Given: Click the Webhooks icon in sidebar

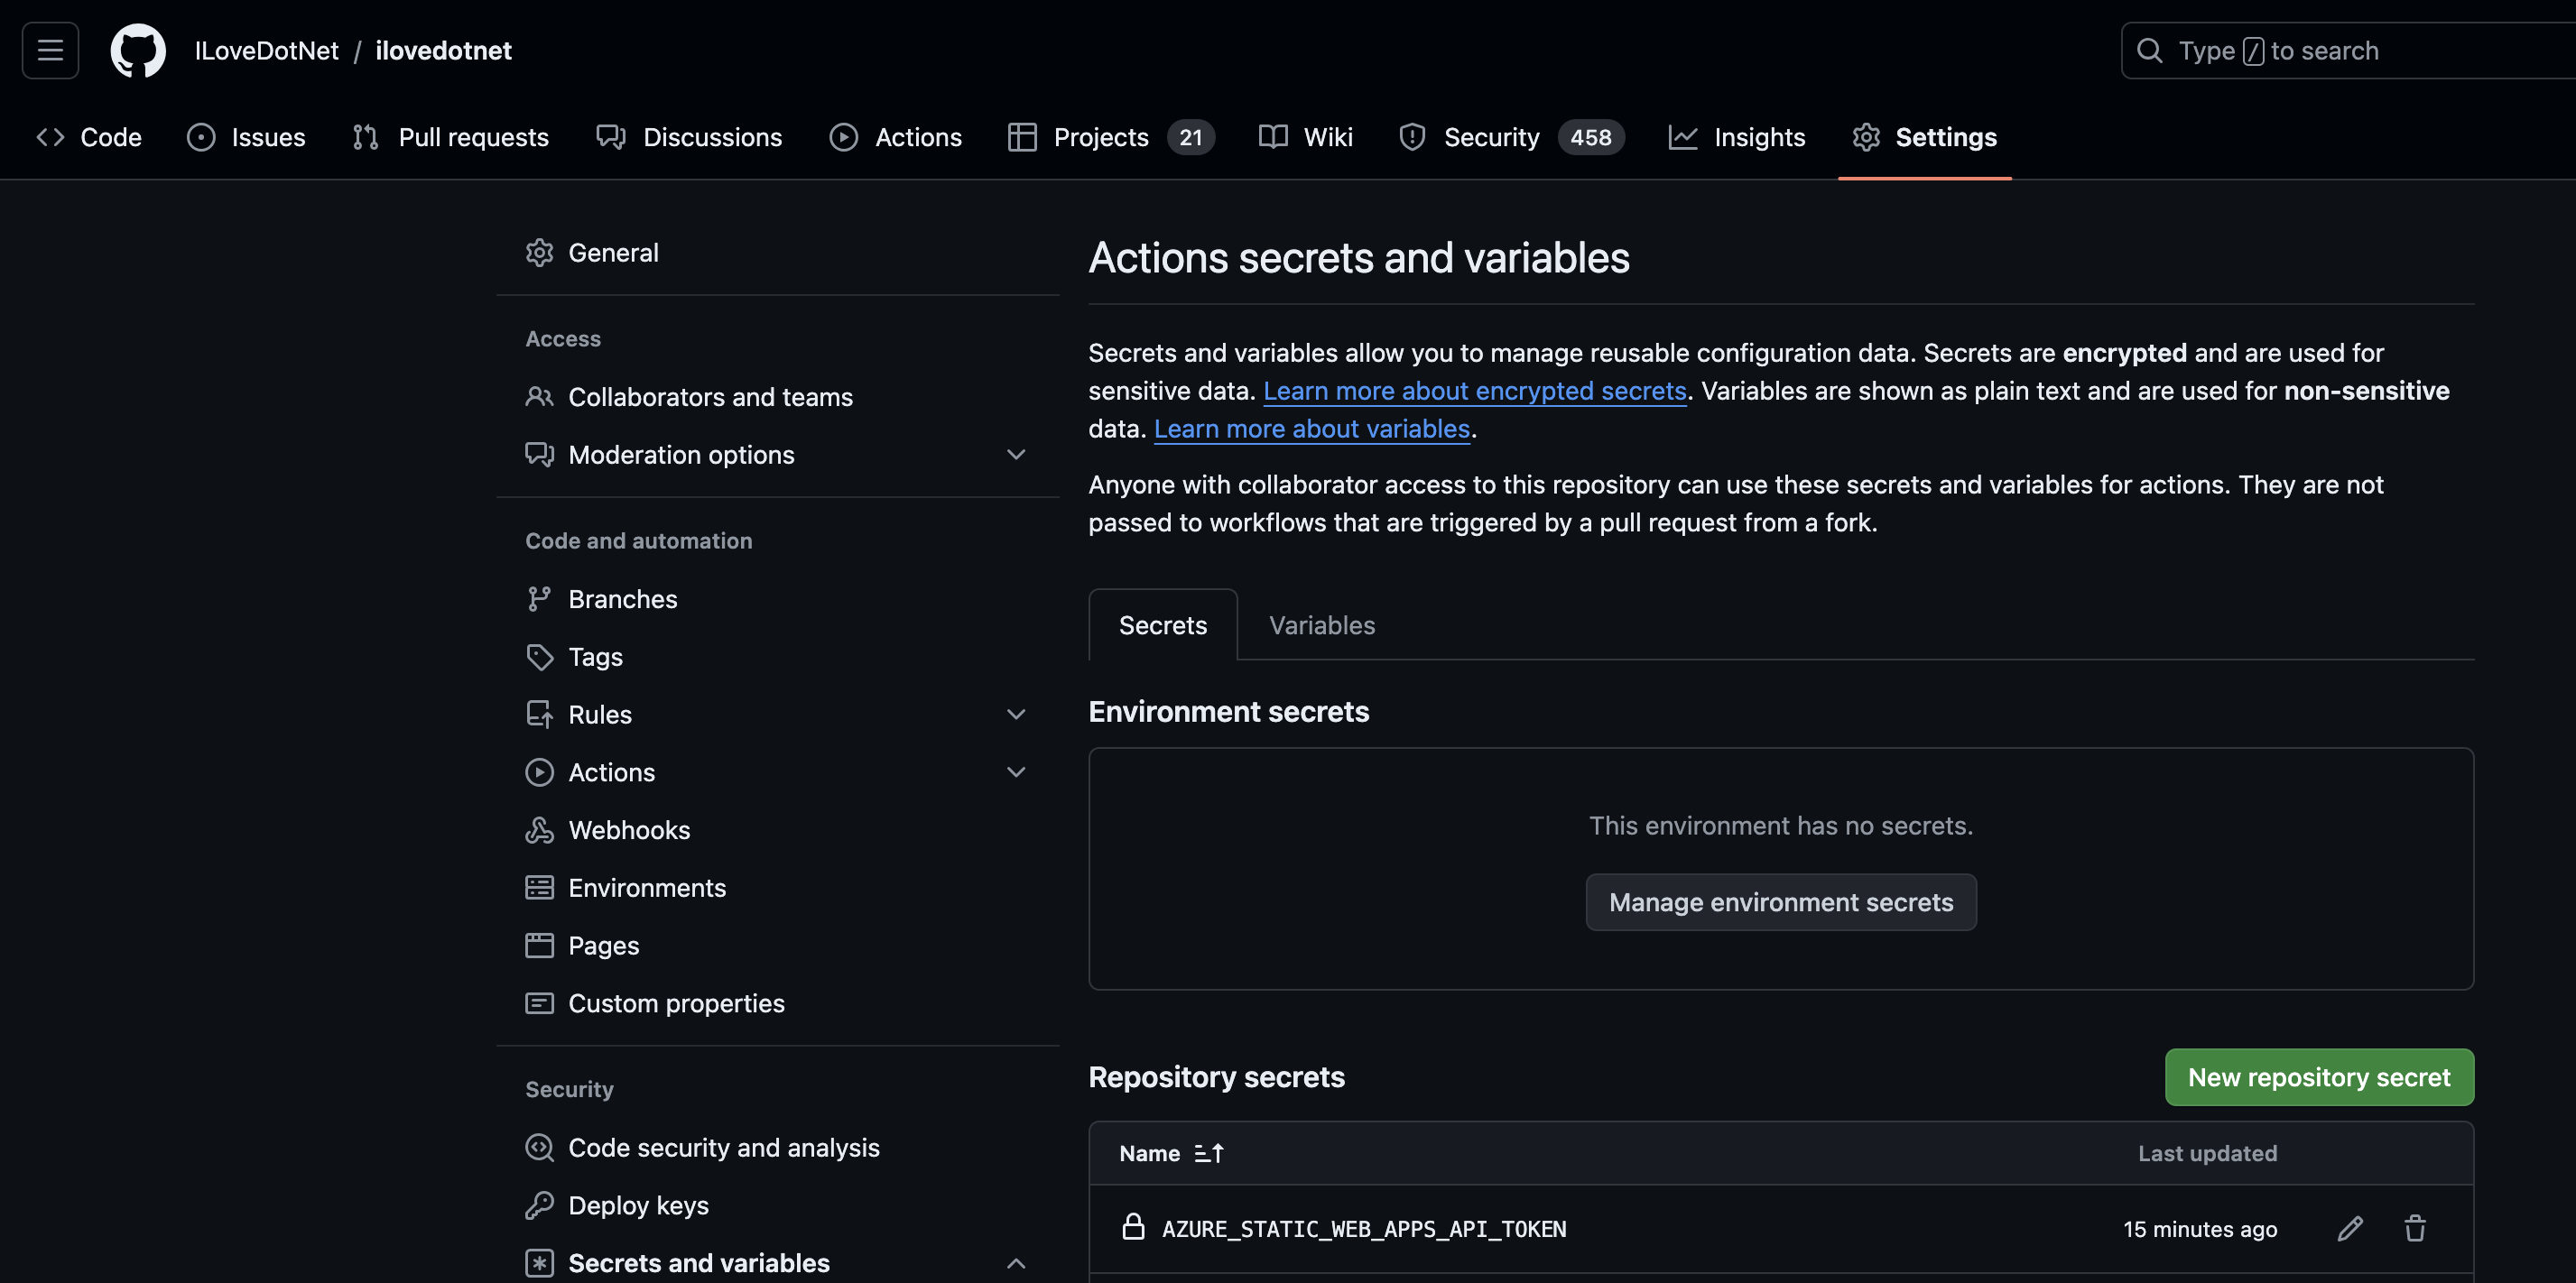Looking at the screenshot, I should 540,830.
